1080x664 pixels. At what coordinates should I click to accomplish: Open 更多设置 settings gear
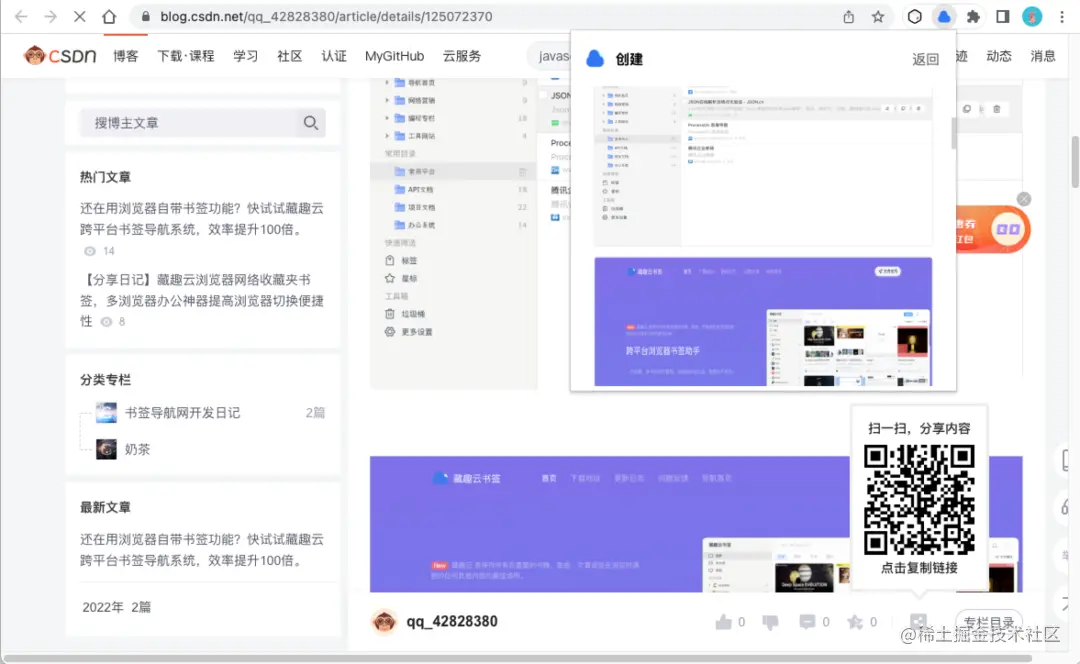coord(388,331)
